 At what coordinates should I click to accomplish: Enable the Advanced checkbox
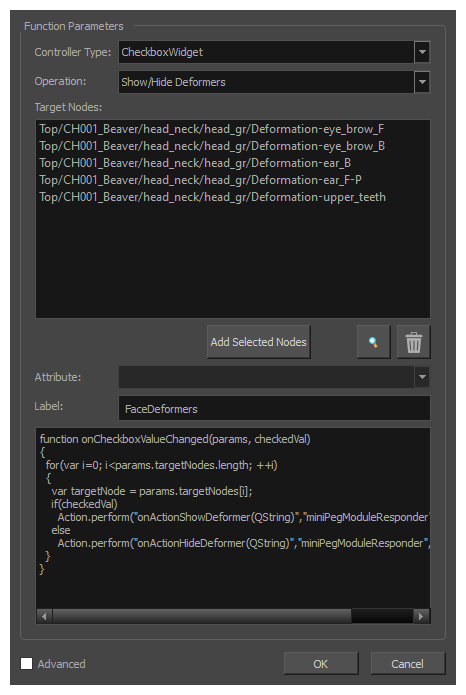click(x=27, y=664)
